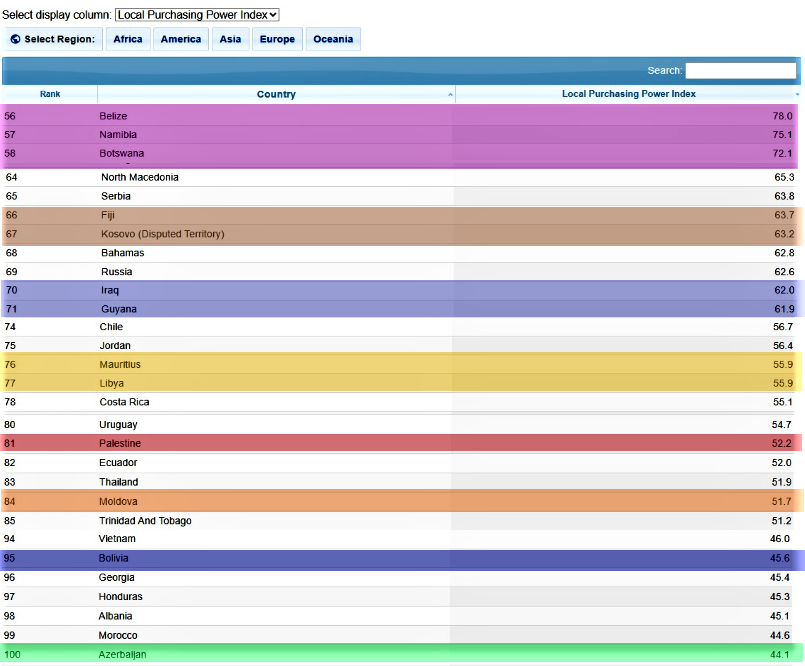Filter by the Asia region
The height and width of the screenshot is (666, 805).
point(230,39)
